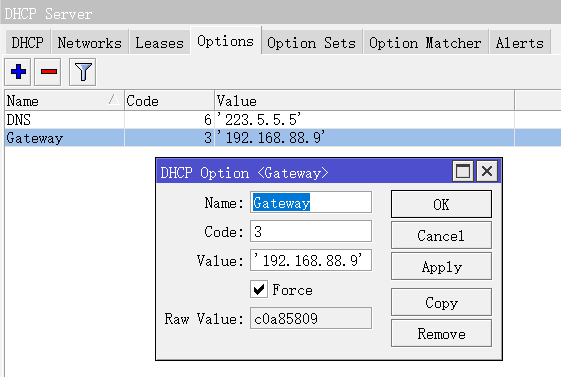This screenshot has width=561, height=377.
Task: Click the Code input field
Action: point(311,231)
